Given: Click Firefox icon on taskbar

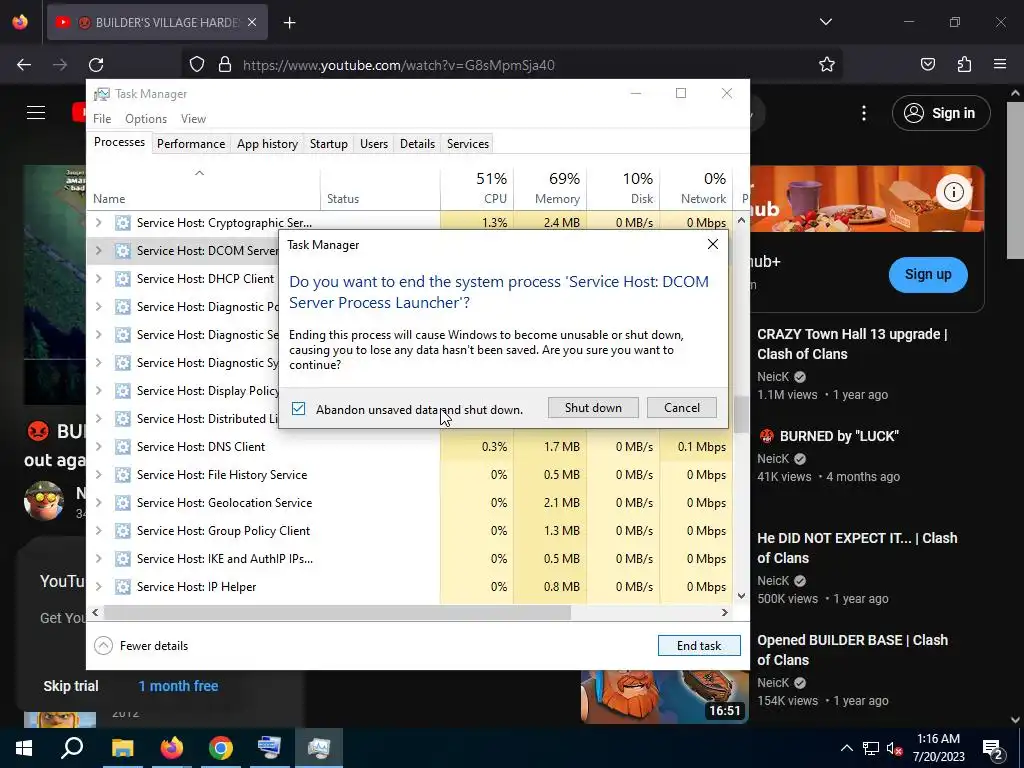Looking at the screenshot, I should click(172, 748).
